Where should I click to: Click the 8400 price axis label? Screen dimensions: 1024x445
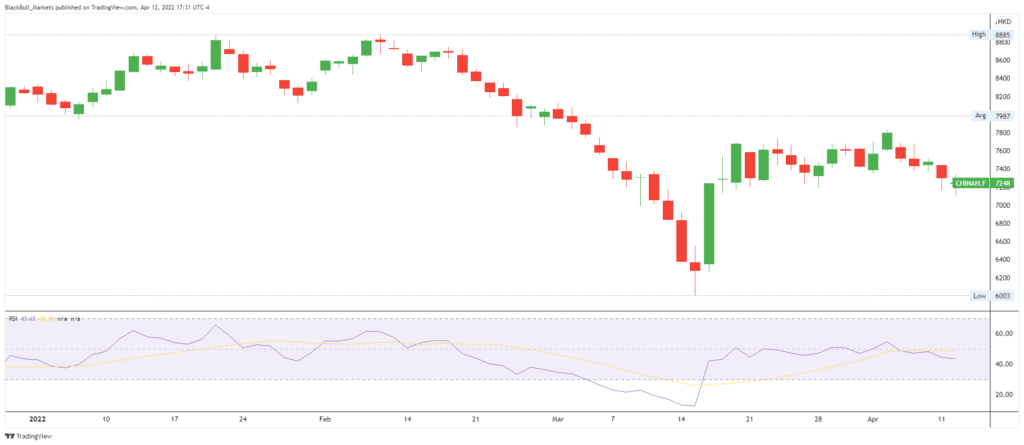tap(1002, 78)
